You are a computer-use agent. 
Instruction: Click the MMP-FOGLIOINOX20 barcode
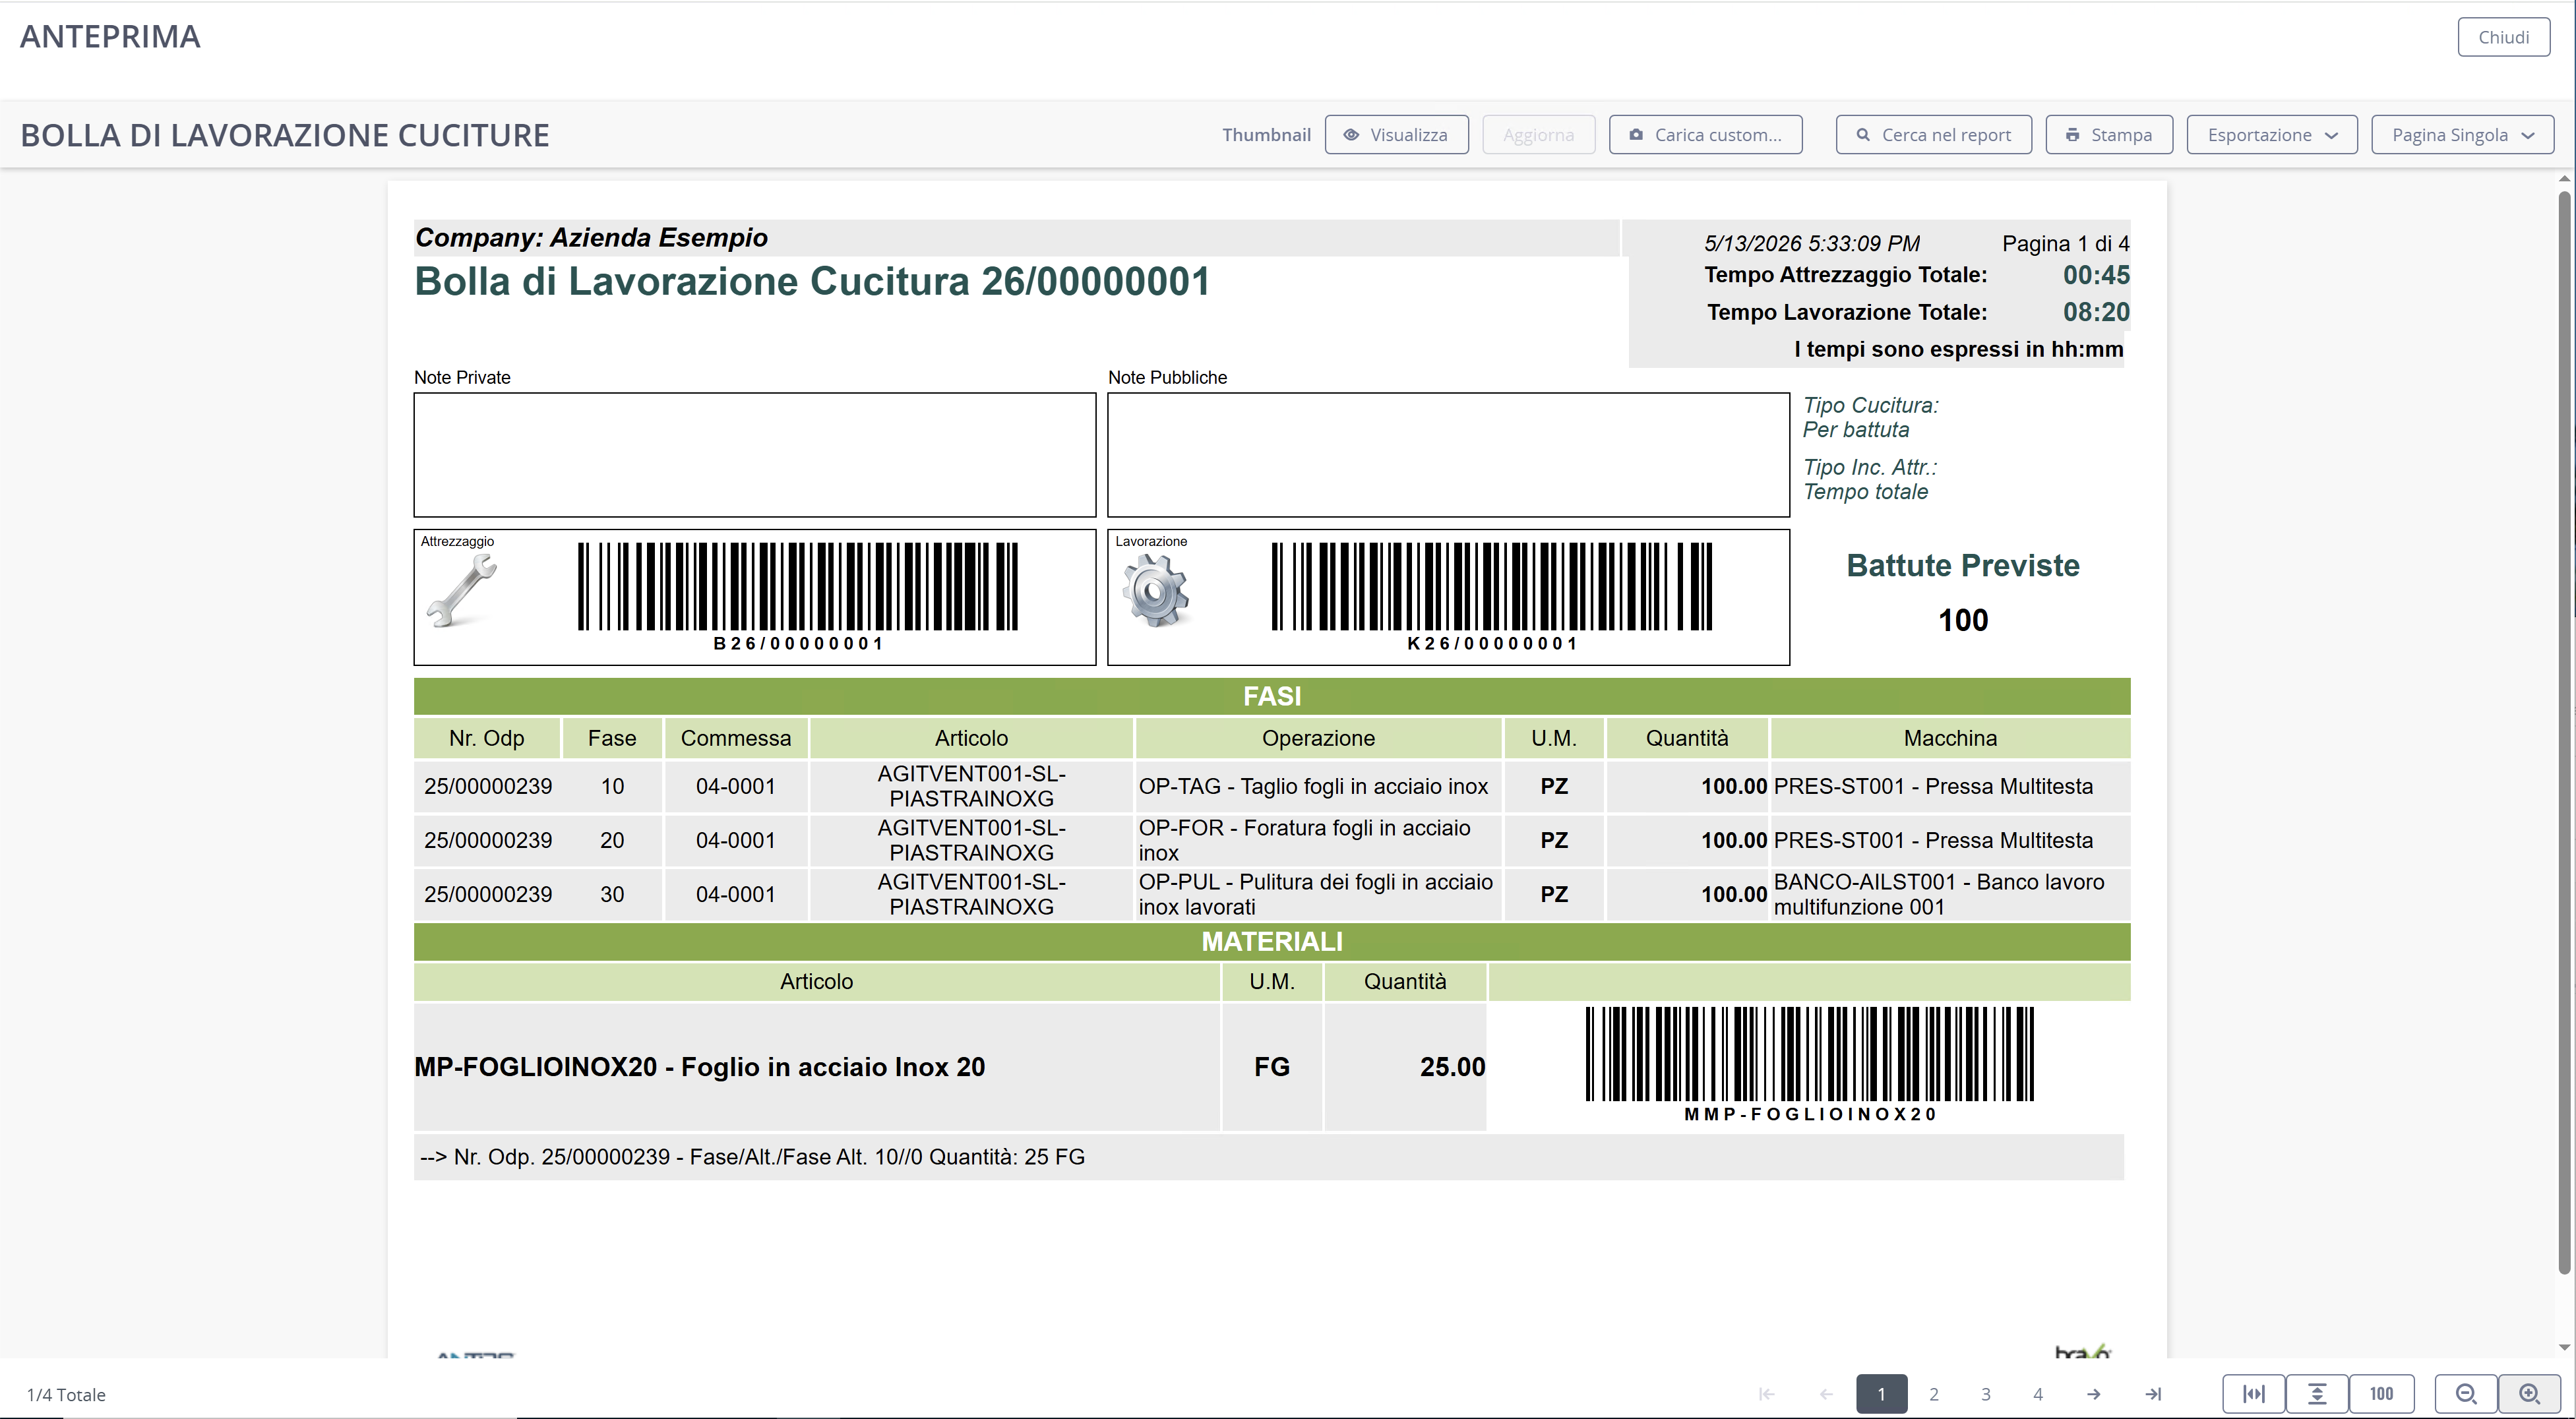click(x=1810, y=1065)
